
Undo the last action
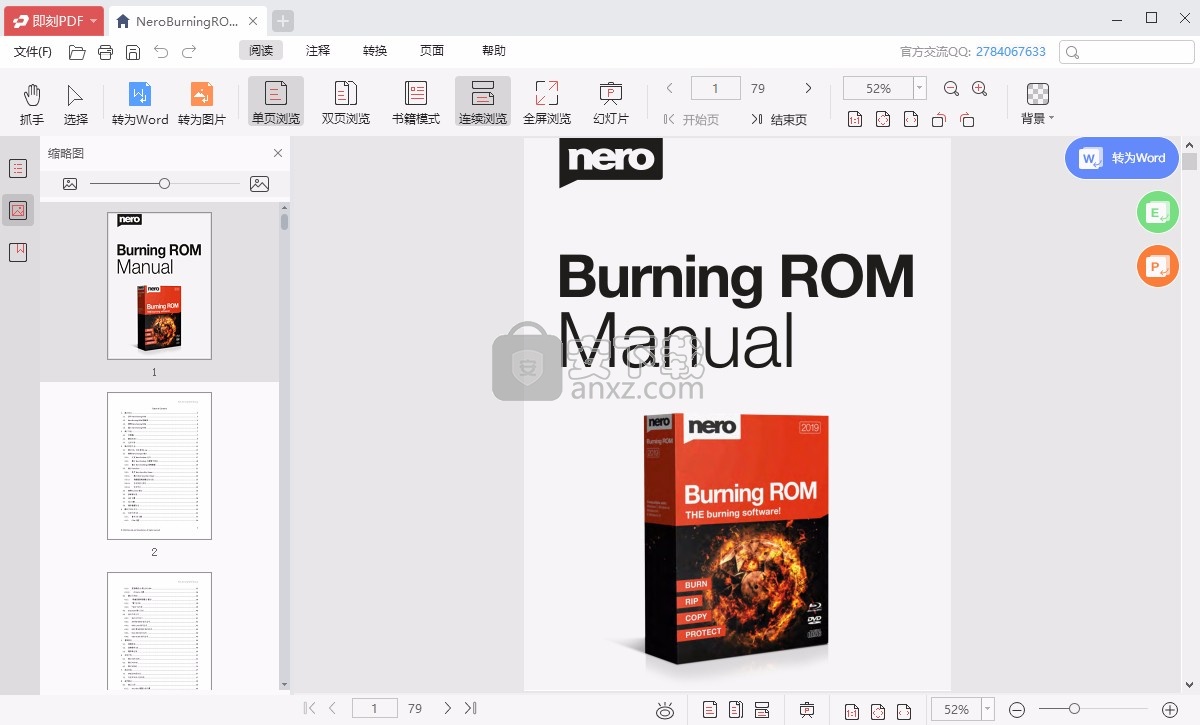click(161, 52)
